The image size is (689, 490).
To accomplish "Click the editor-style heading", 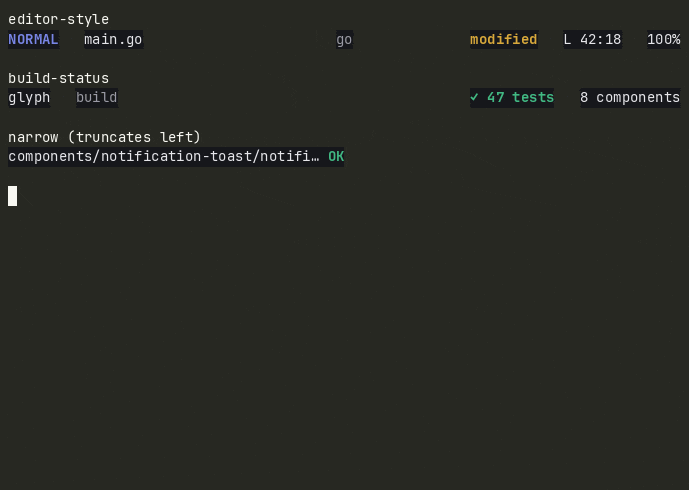I will pos(58,19).
